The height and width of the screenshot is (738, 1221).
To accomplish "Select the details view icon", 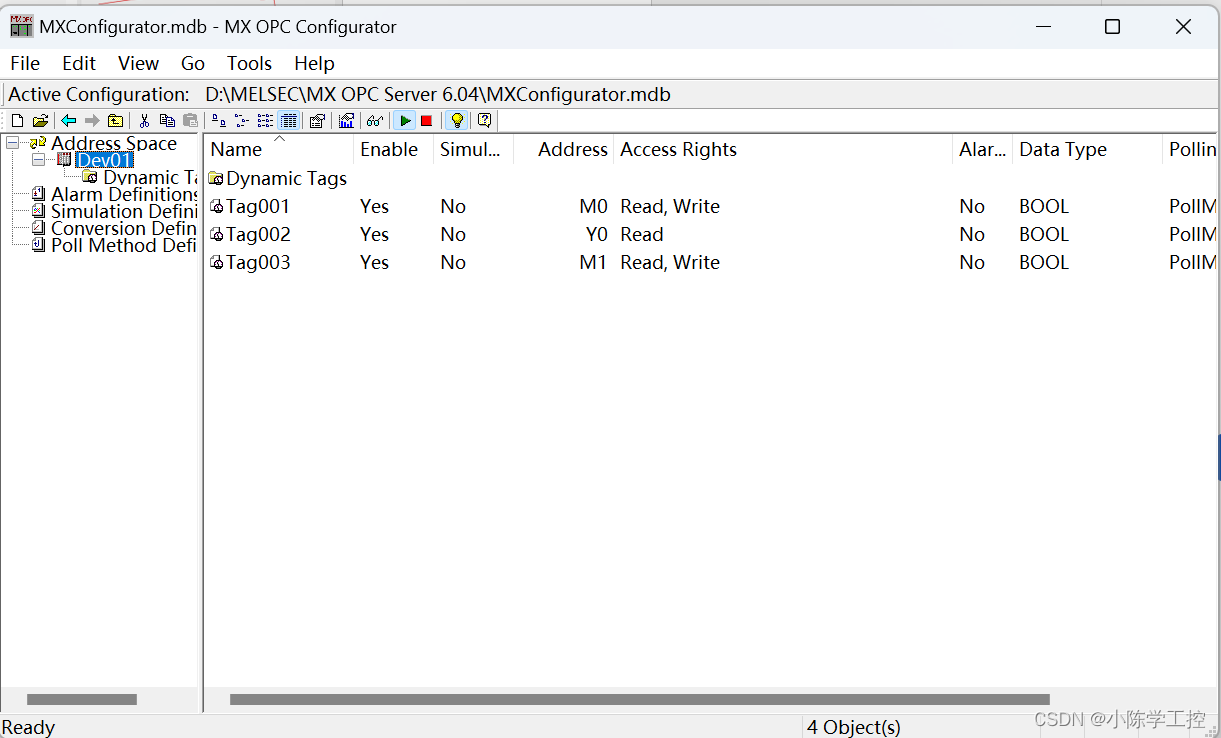I will click(x=288, y=121).
